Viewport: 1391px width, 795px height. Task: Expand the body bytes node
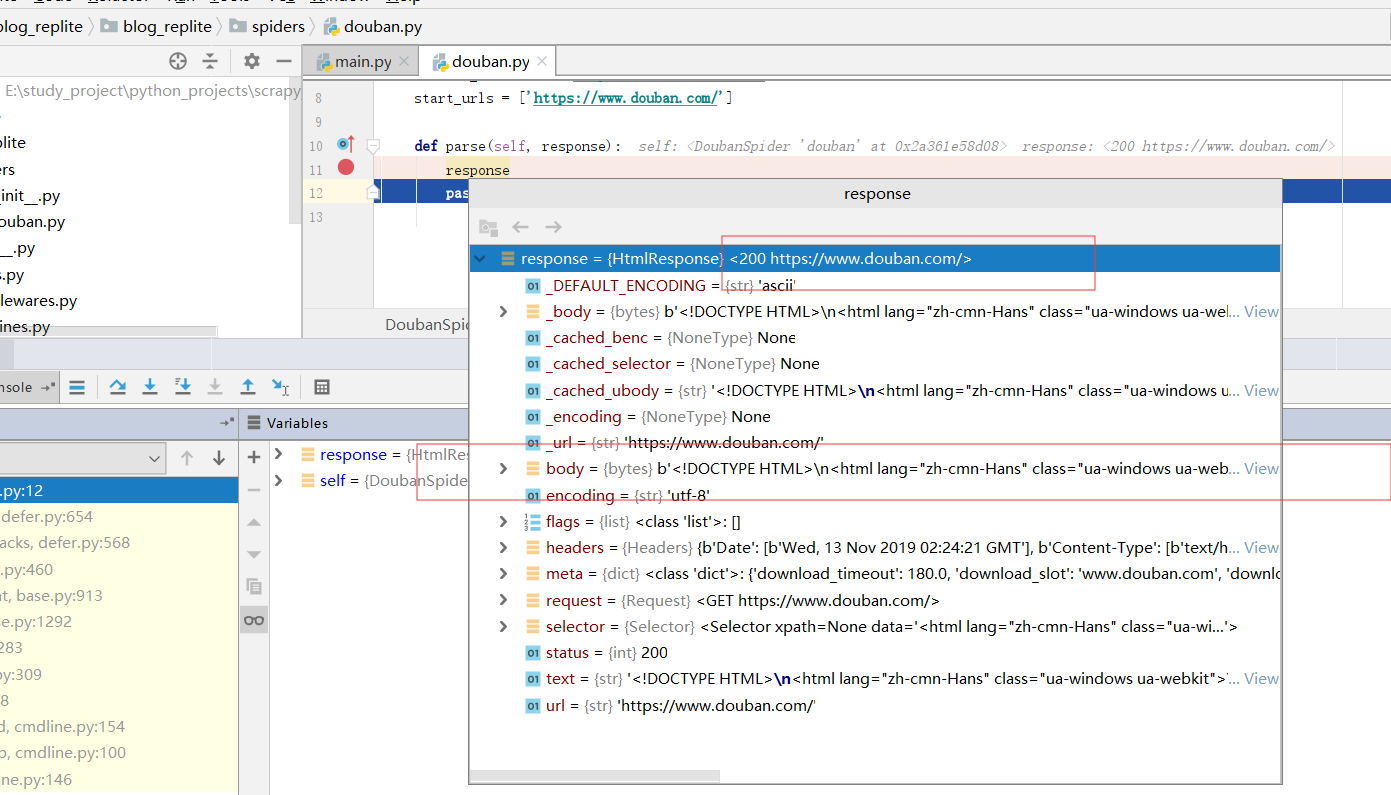[x=504, y=469]
